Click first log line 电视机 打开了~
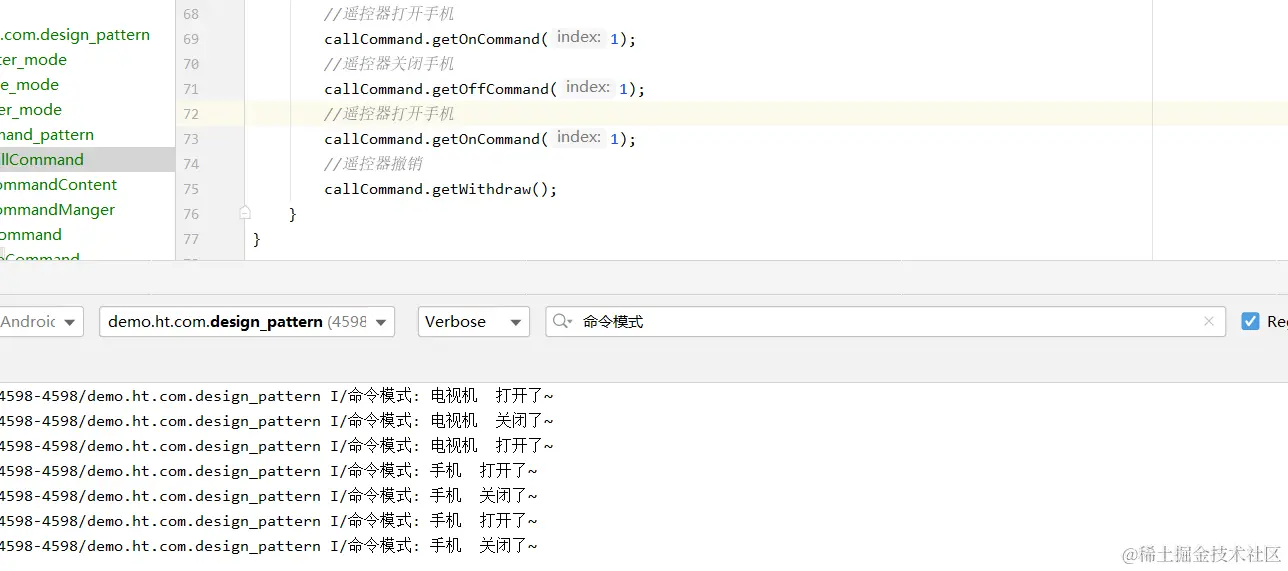This screenshot has width=1288, height=571. [277, 396]
